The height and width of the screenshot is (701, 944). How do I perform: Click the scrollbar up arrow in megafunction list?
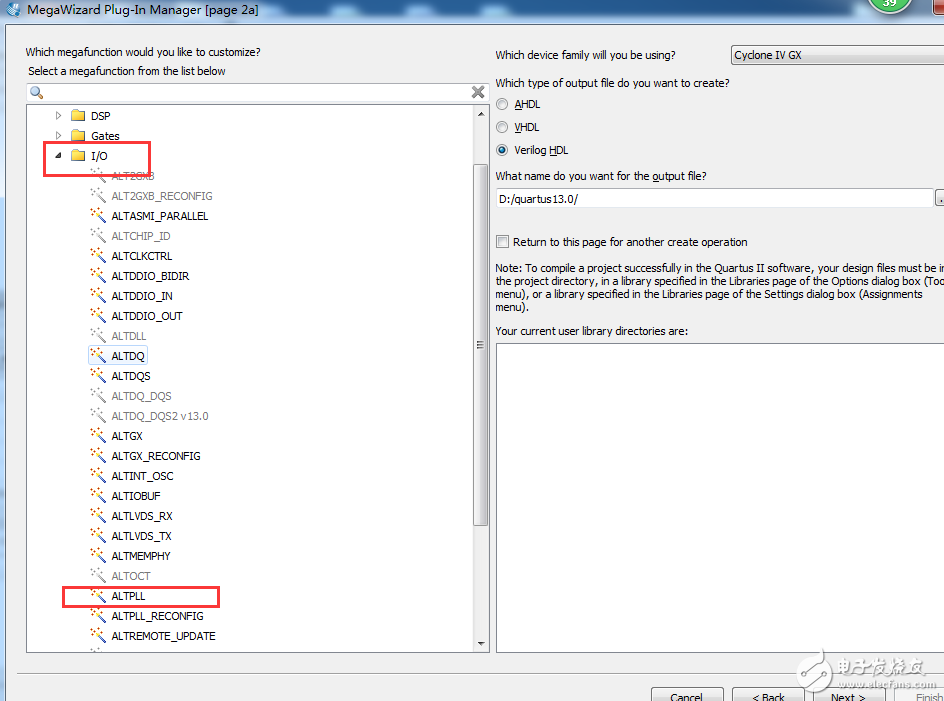coord(480,114)
